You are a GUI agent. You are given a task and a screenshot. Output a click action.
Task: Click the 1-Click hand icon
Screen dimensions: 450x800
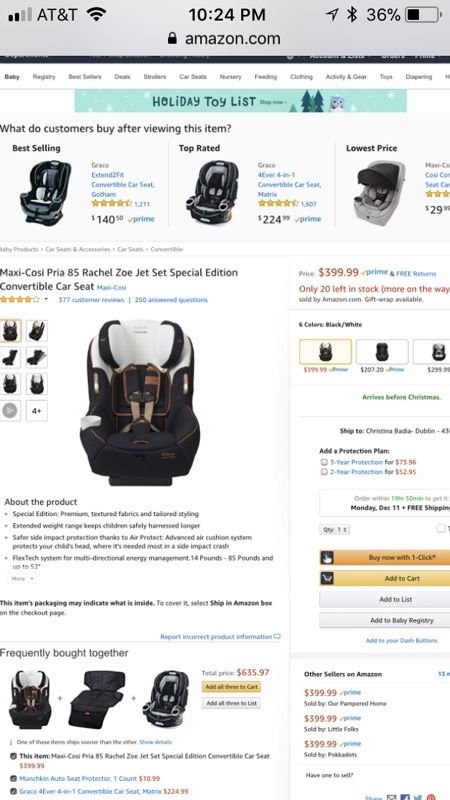tap(327, 557)
